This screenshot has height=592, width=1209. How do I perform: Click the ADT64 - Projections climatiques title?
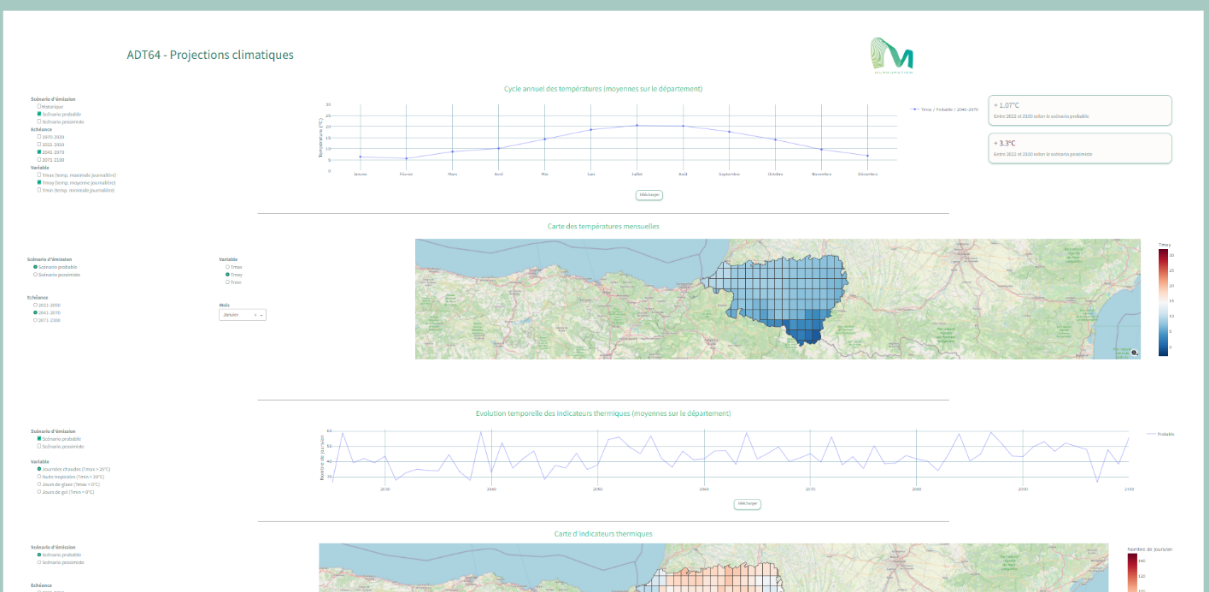point(210,55)
